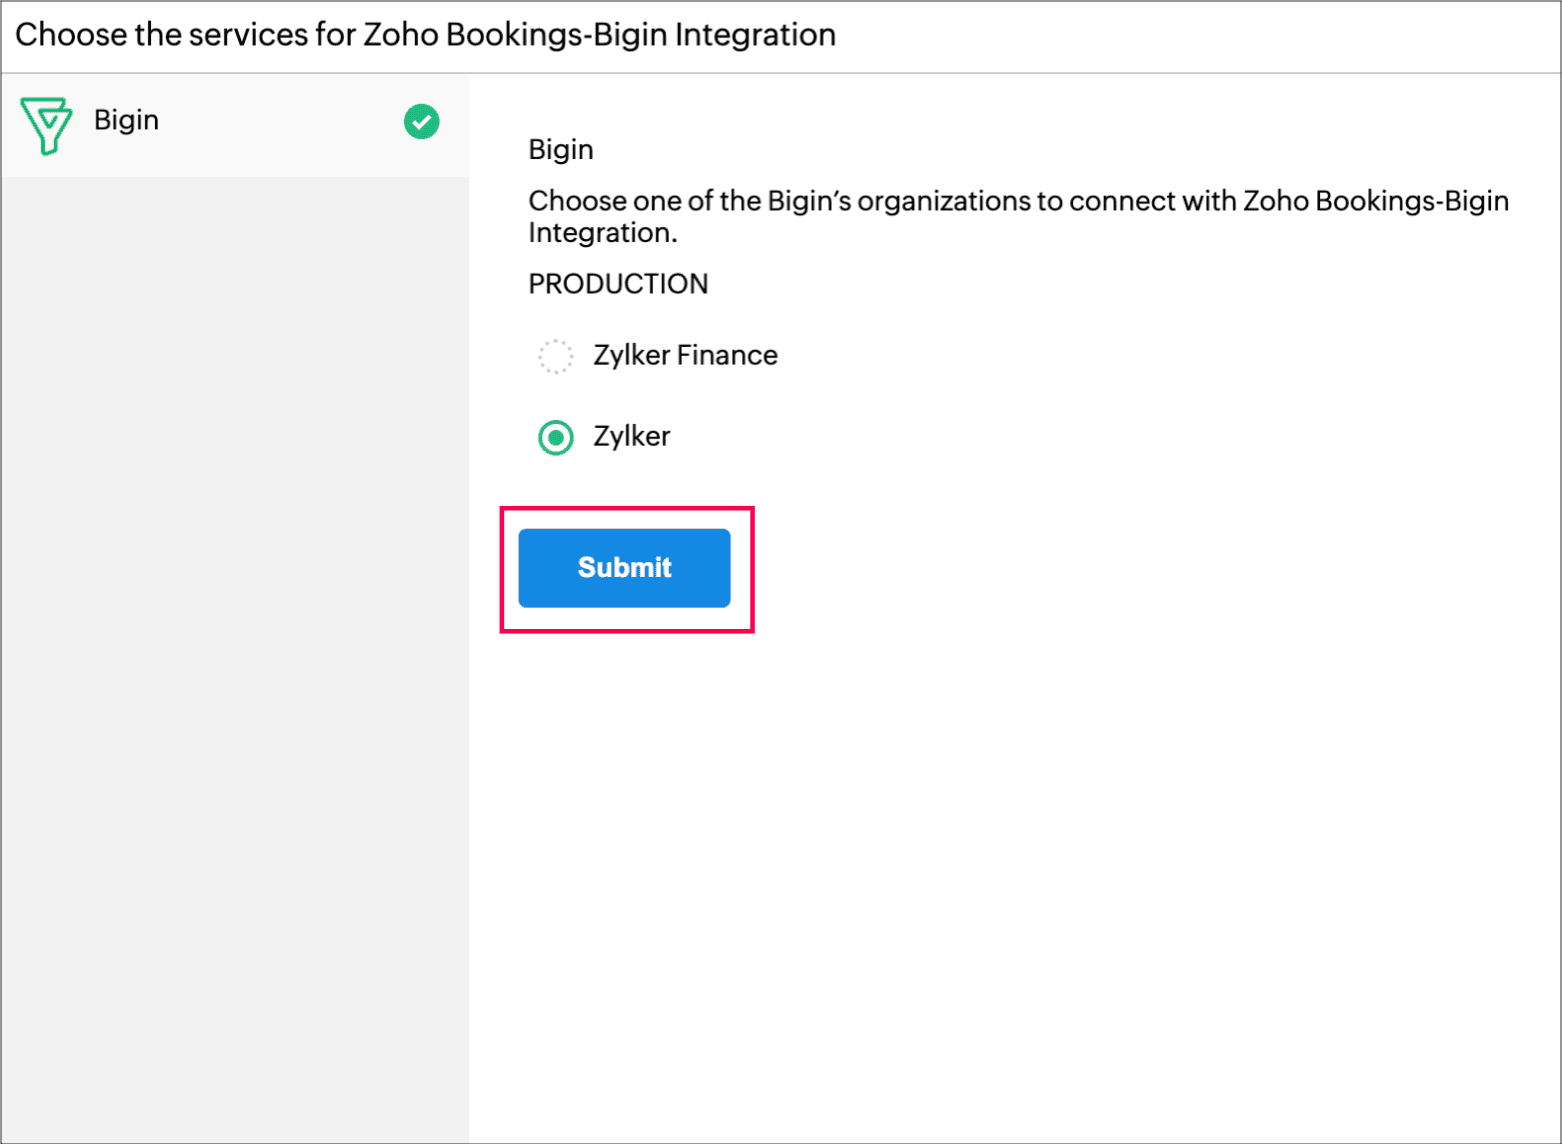This screenshot has width=1562, height=1144.
Task: Click the Bigin funnel logo icon
Action: [x=46, y=124]
